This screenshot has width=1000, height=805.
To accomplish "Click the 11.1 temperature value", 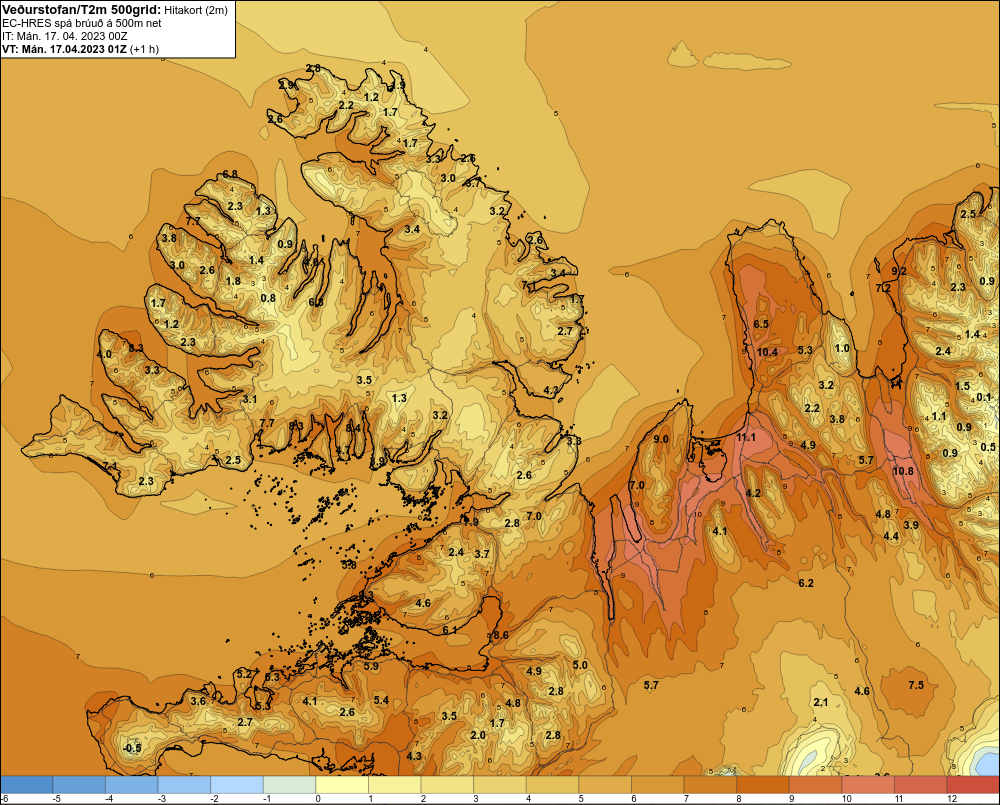I will [746, 438].
